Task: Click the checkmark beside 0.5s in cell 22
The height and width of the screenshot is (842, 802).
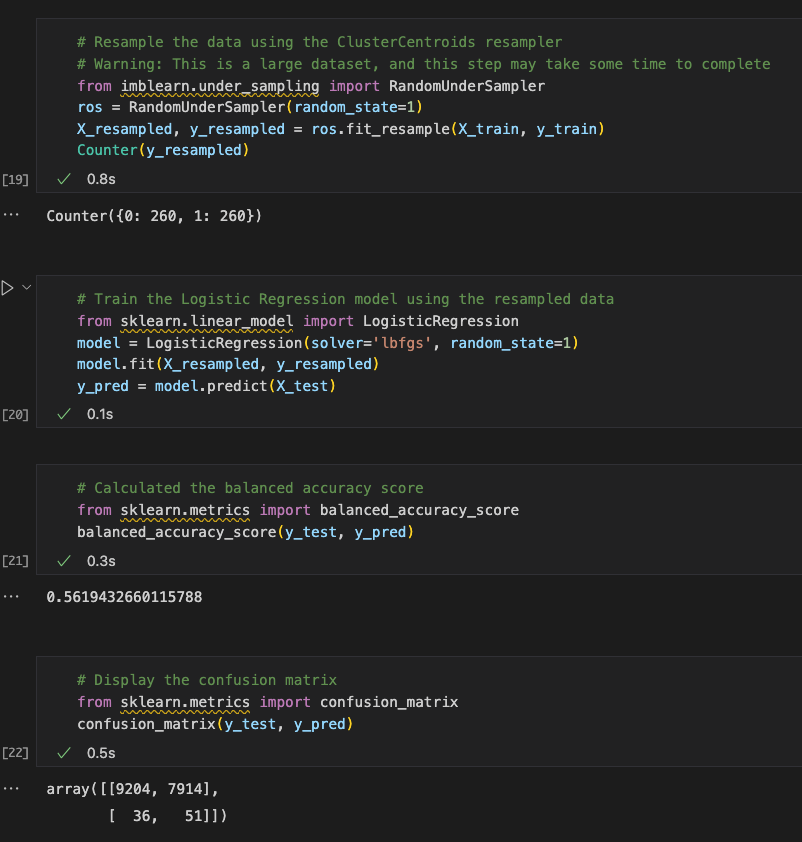Action: coord(64,753)
